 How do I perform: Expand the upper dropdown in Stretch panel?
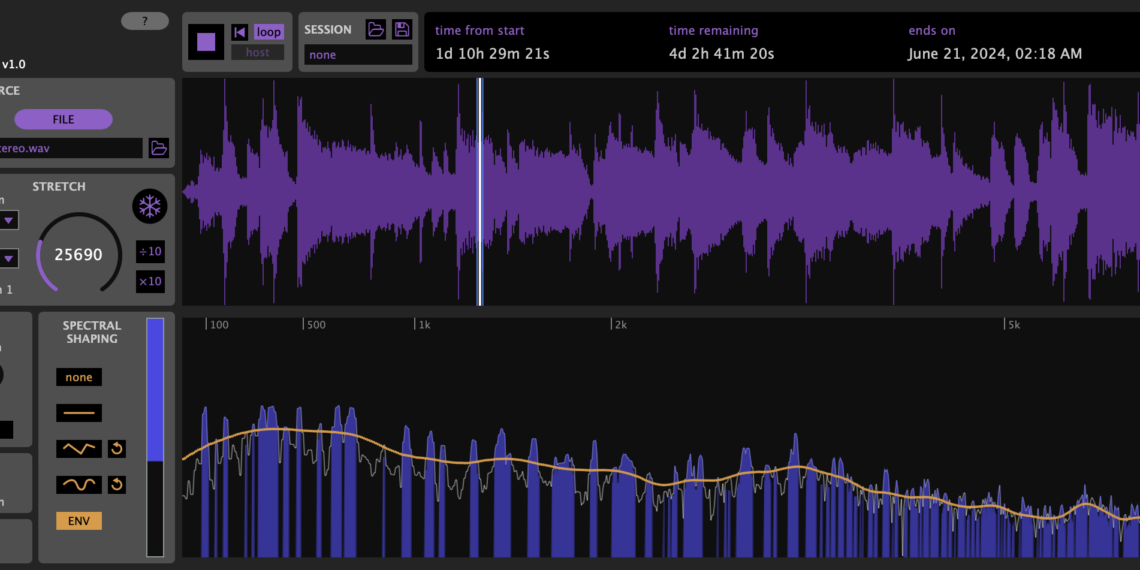click(8, 220)
